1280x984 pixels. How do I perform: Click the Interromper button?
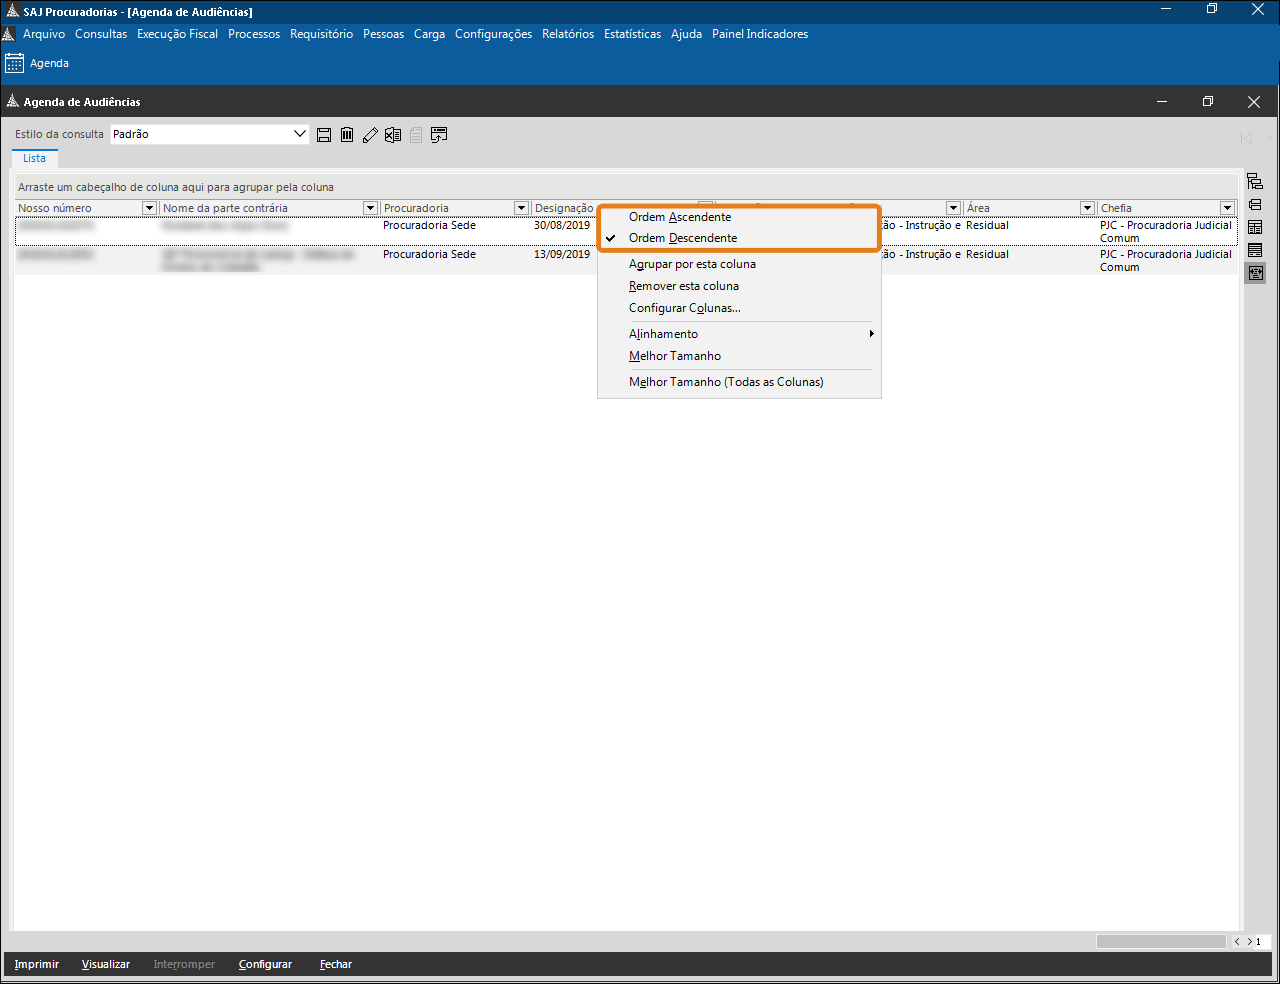click(184, 964)
